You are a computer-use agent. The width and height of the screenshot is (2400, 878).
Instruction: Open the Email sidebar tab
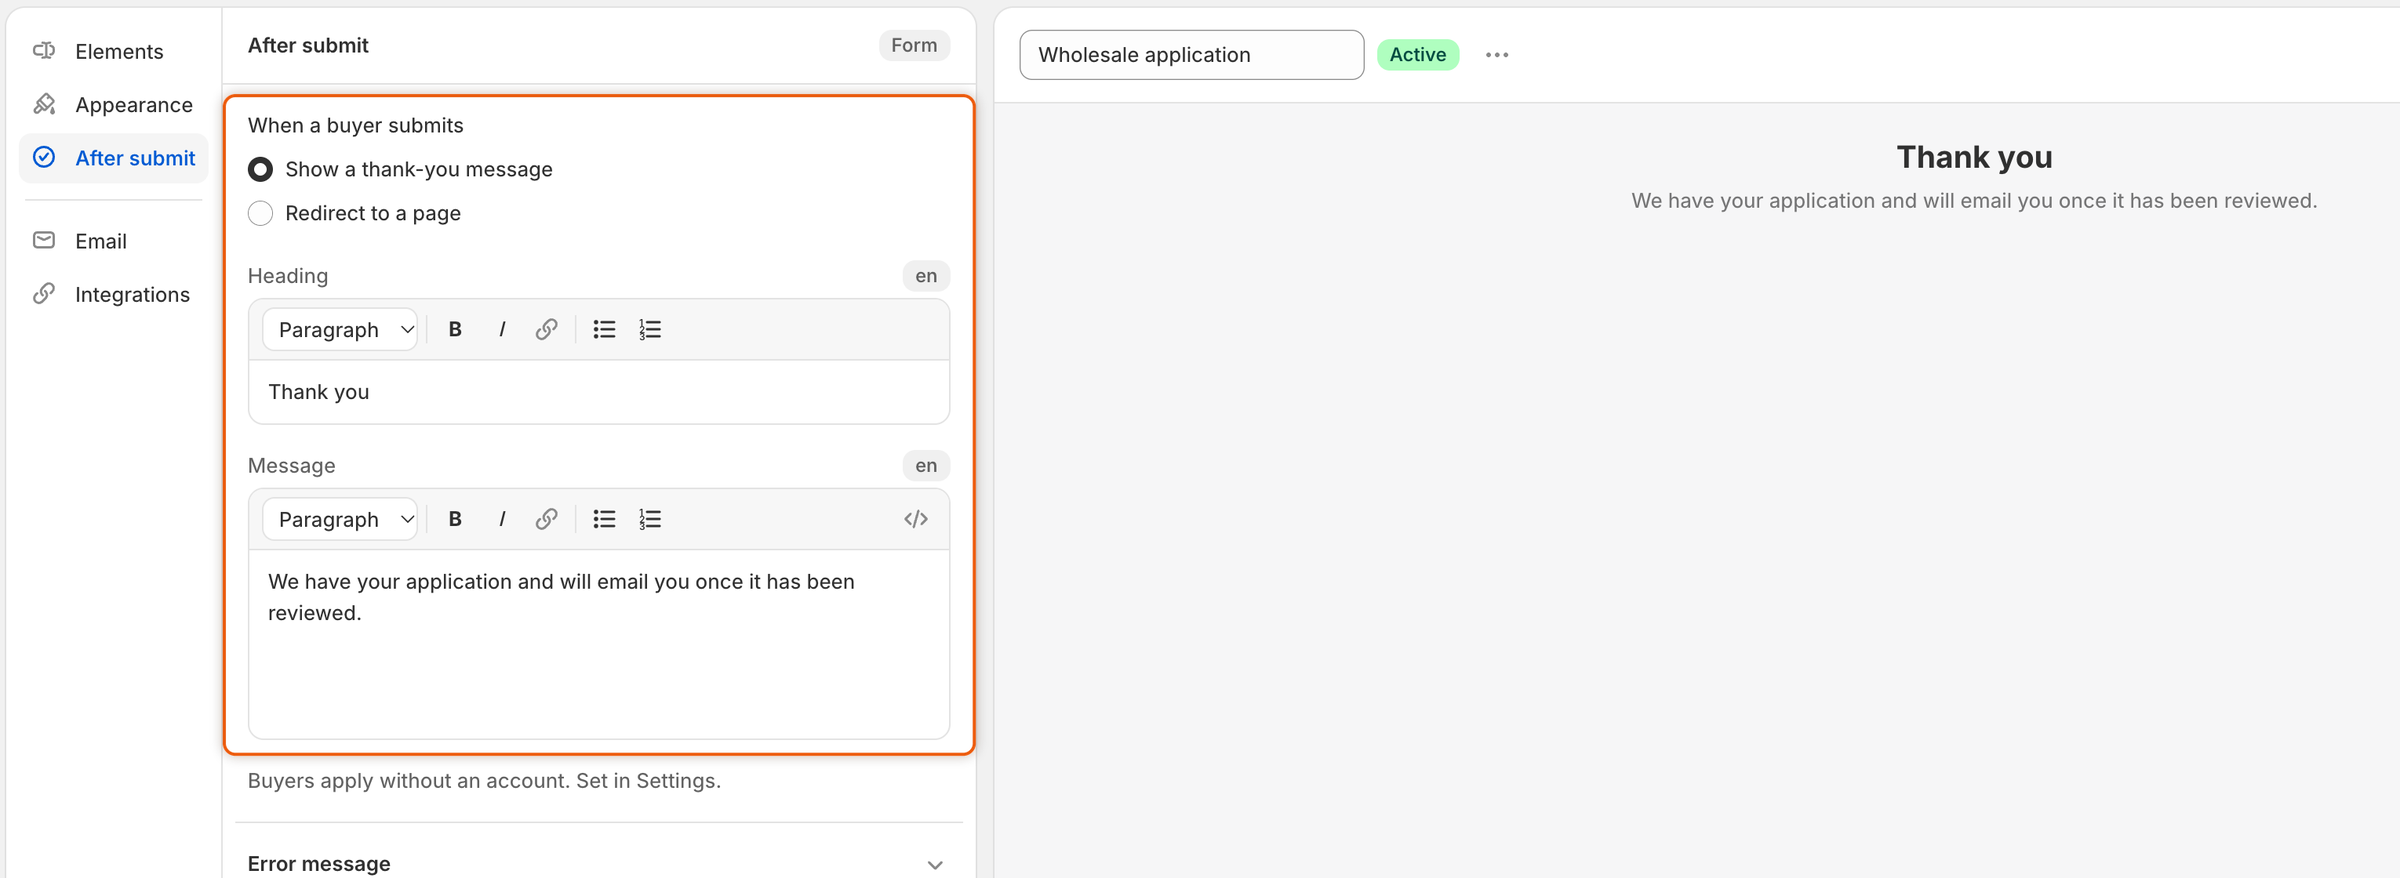tap(114, 241)
